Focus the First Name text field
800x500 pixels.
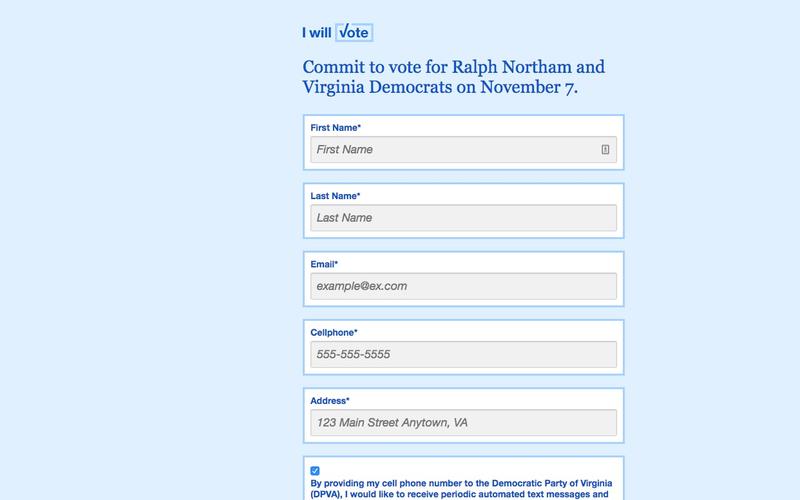pos(455,149)
